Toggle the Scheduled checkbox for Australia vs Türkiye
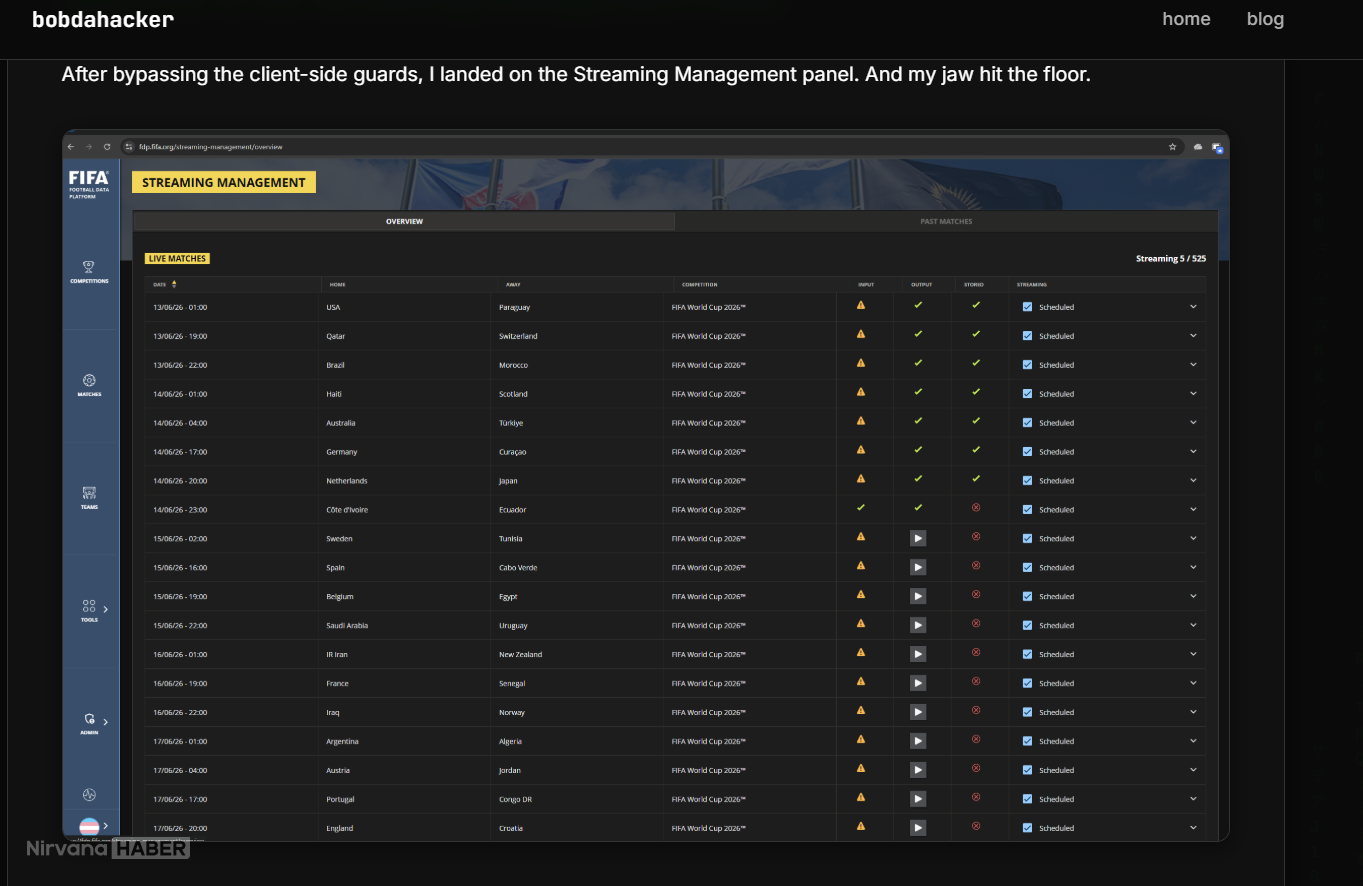1363x886 pixels. coord(1028,423)
